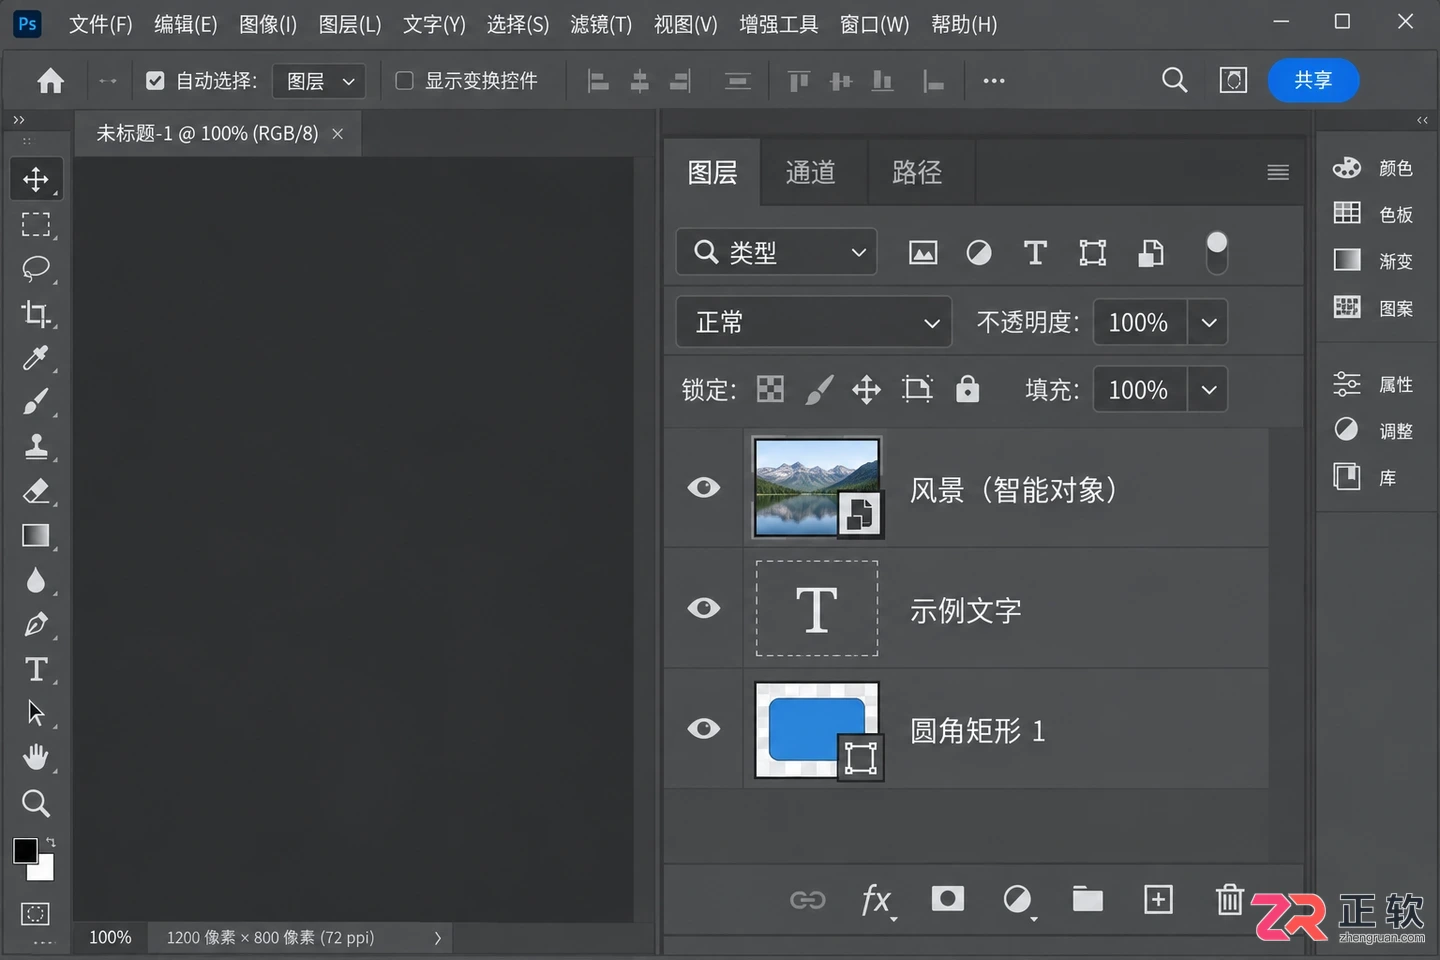Select the Blur tool
1440x960 pixels.
[36, 580]
